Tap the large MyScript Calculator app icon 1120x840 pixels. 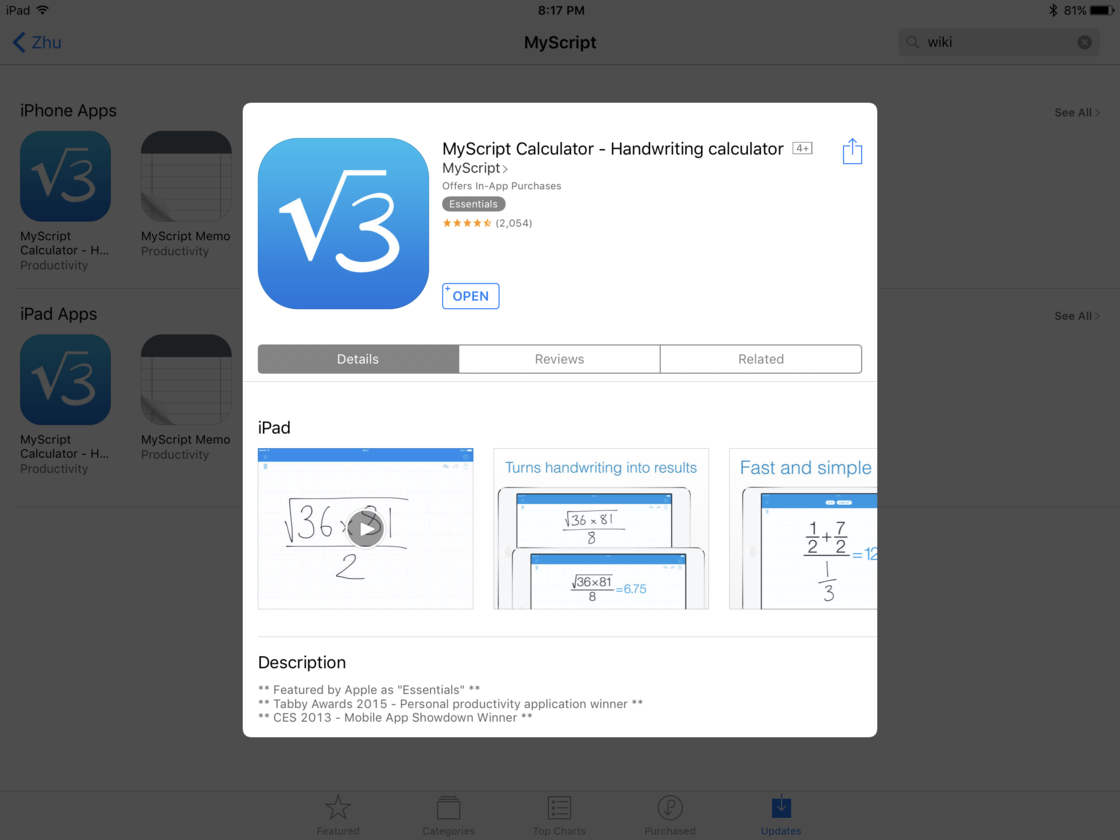[343, 223]
